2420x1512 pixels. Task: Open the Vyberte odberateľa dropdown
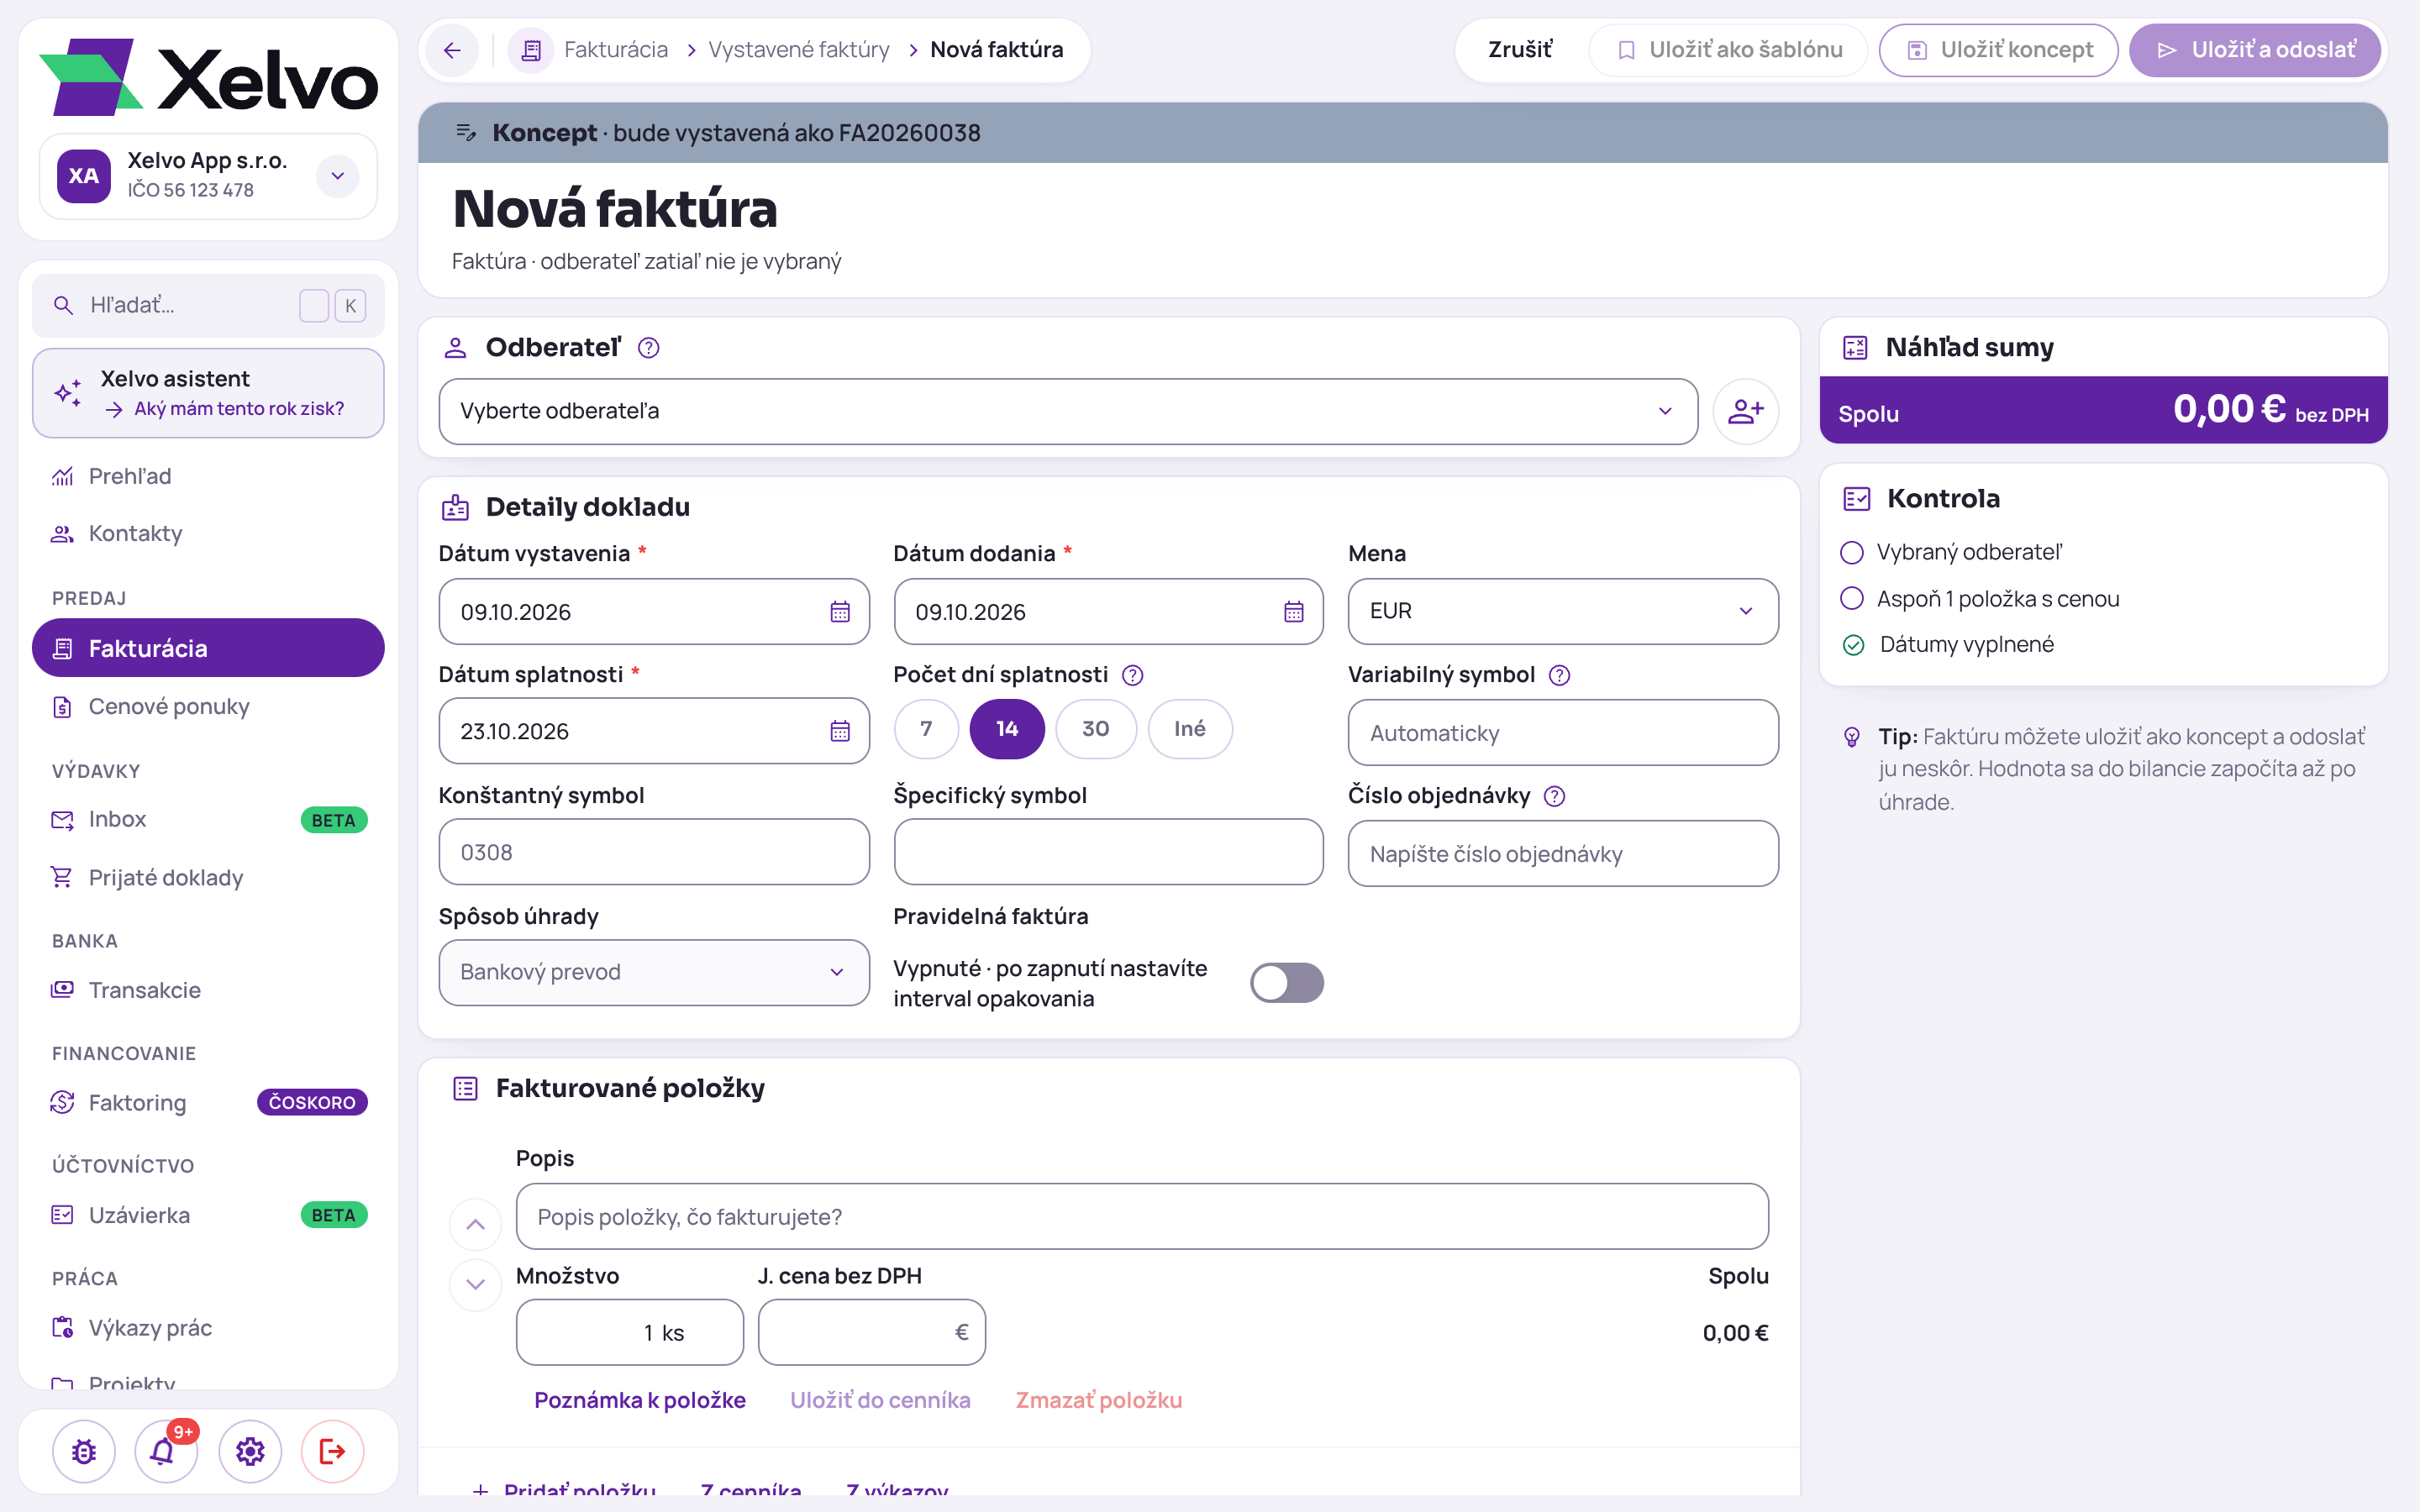click(x=1068, y=411)
